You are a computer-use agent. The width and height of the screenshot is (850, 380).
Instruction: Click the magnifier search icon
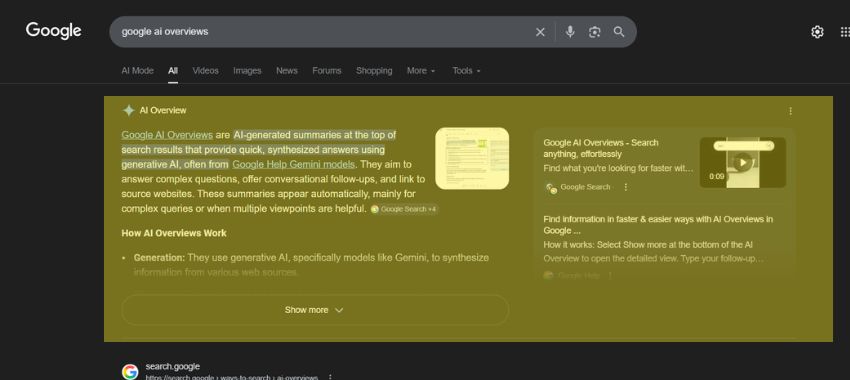click(x=619, y=32)
